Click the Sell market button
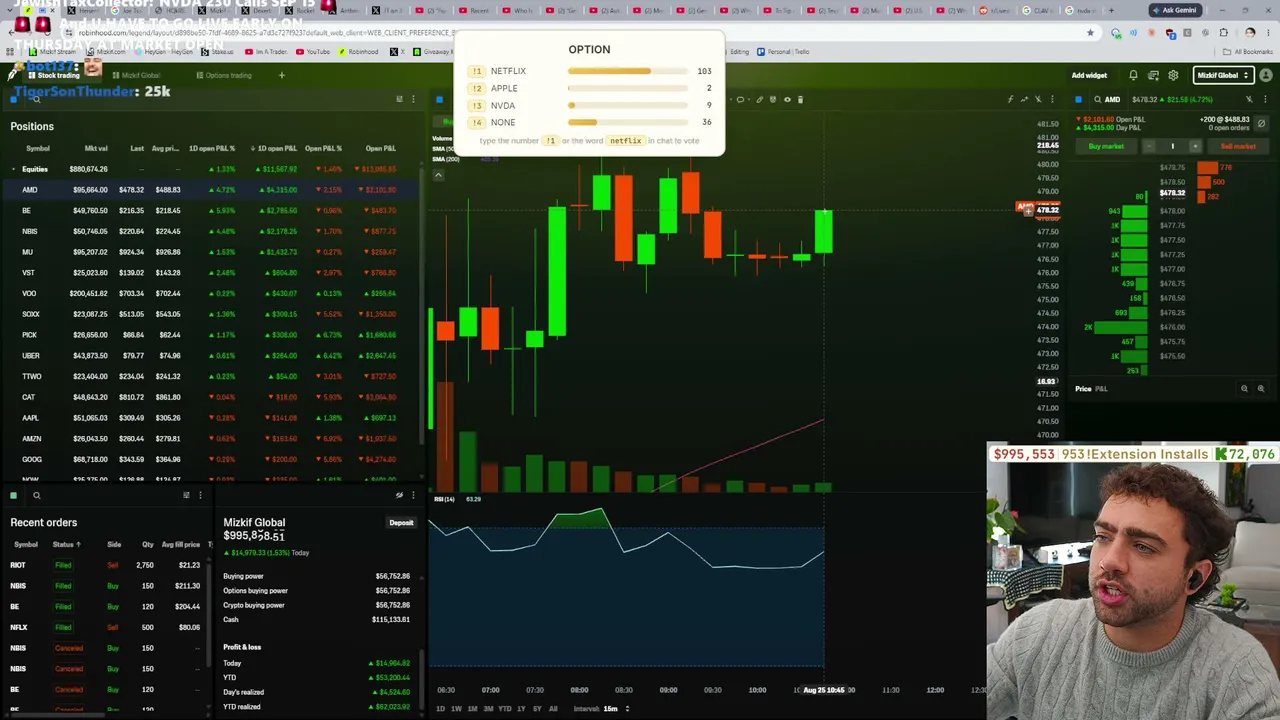 tap(1237, 146)
